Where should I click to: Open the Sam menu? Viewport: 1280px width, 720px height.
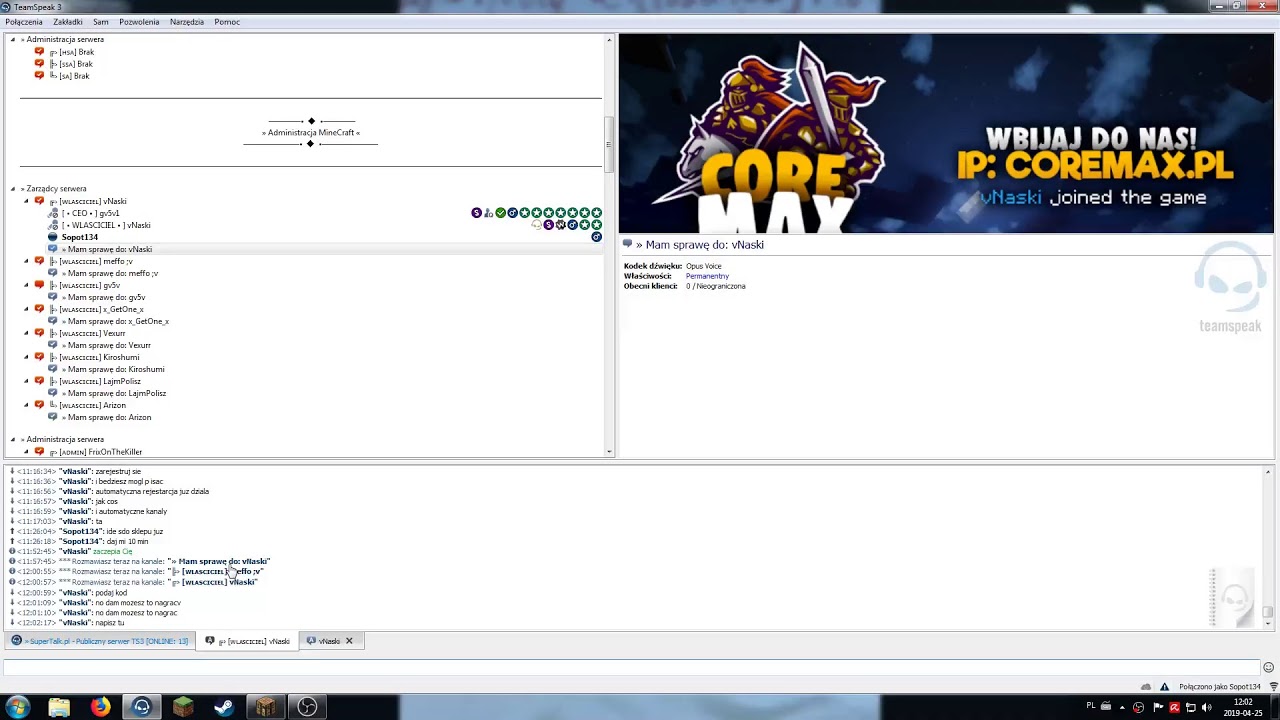pyautogui.click(x=101, y=22)
